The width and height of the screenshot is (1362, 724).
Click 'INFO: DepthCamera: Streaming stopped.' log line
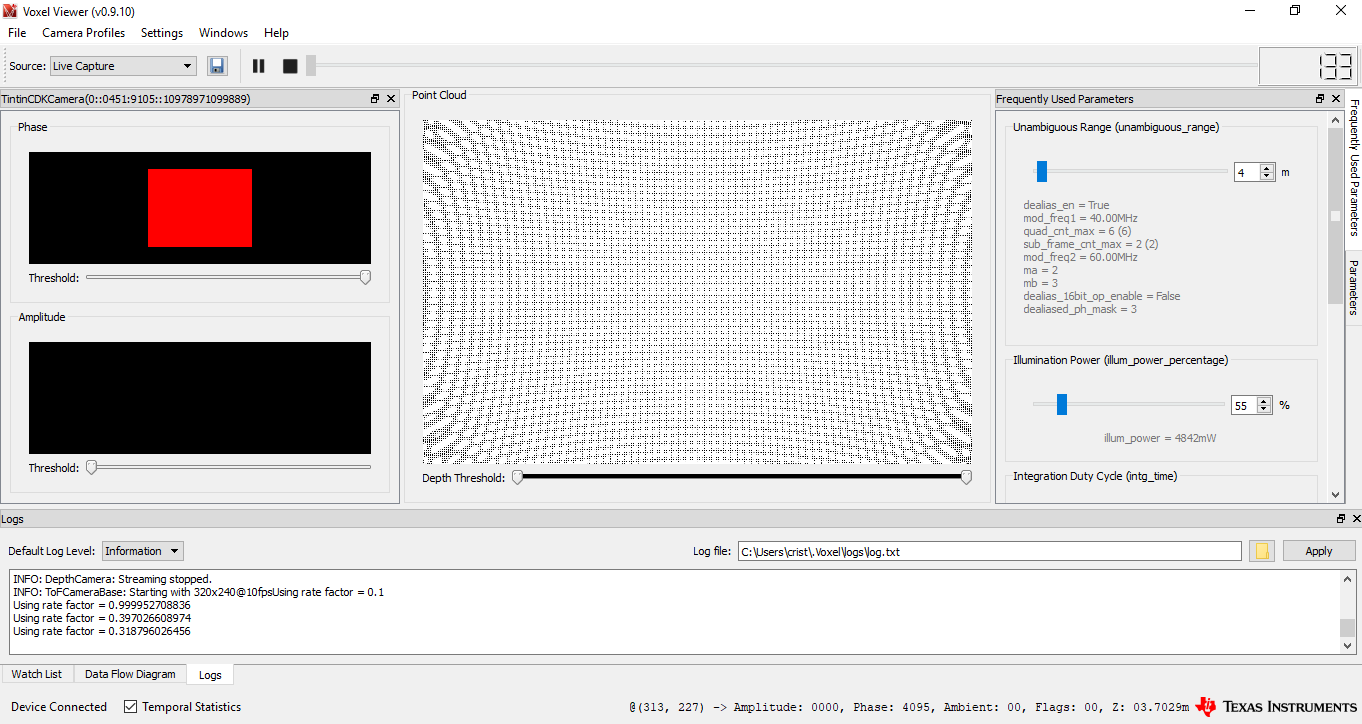112,579
